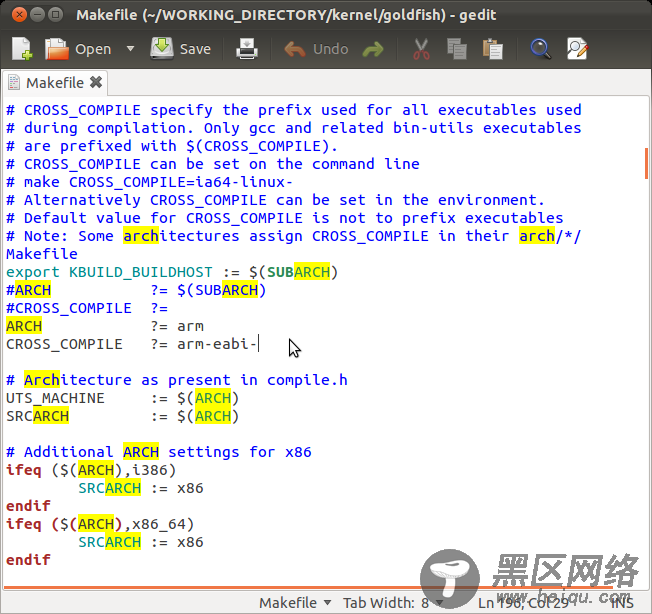Screen dimensions: 652x614
Task: Click the line 'ARCH ?= arm'
Action: pos(105,326)
